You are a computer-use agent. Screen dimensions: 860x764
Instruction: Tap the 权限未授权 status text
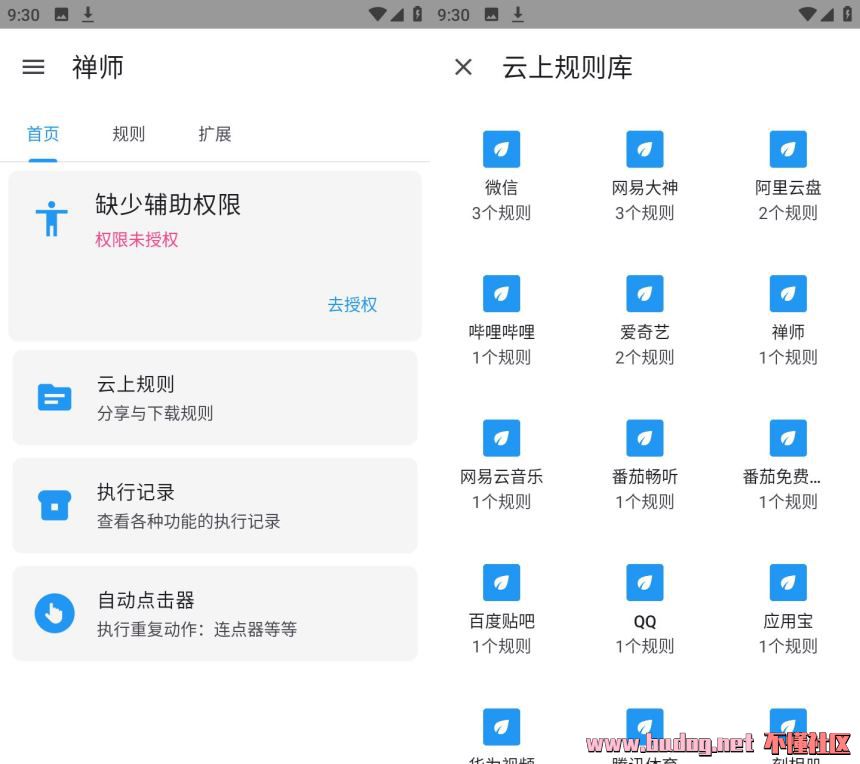point(137,240)
